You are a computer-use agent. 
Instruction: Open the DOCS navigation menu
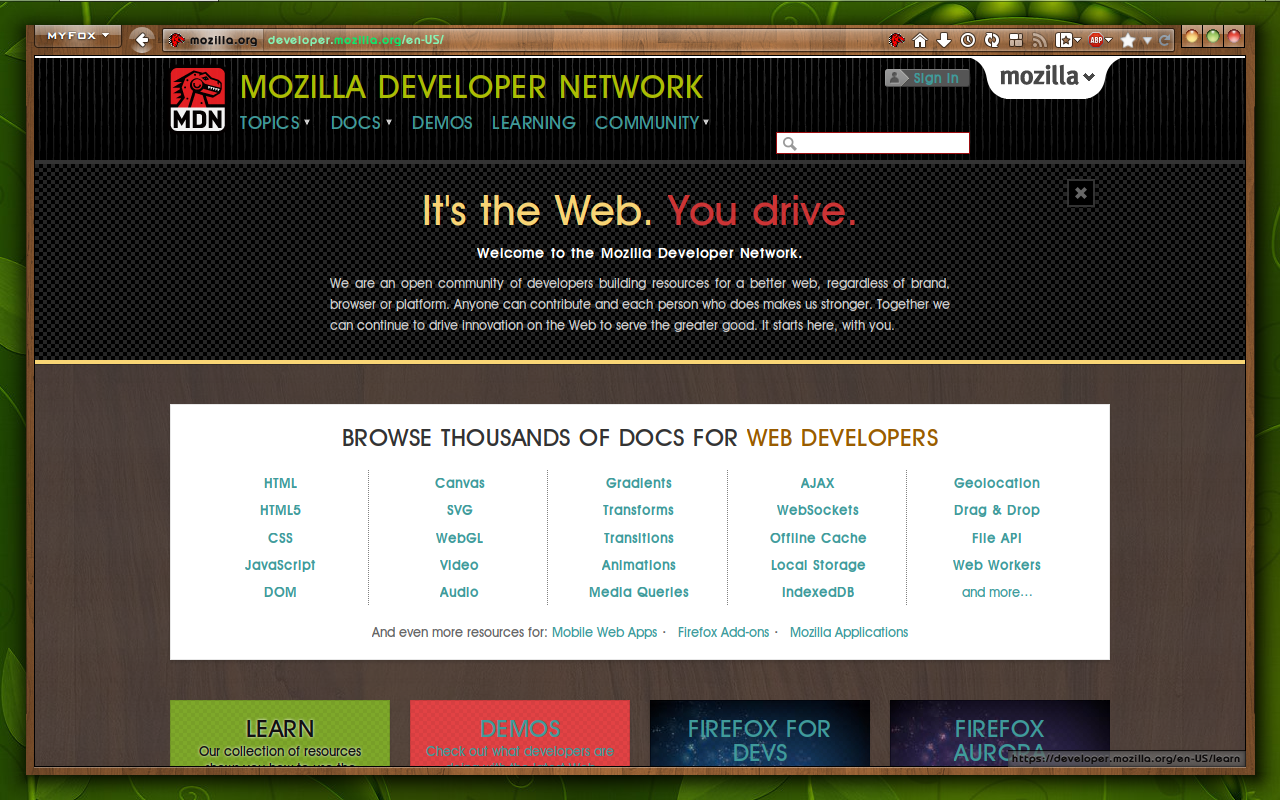tap(361, 122)
